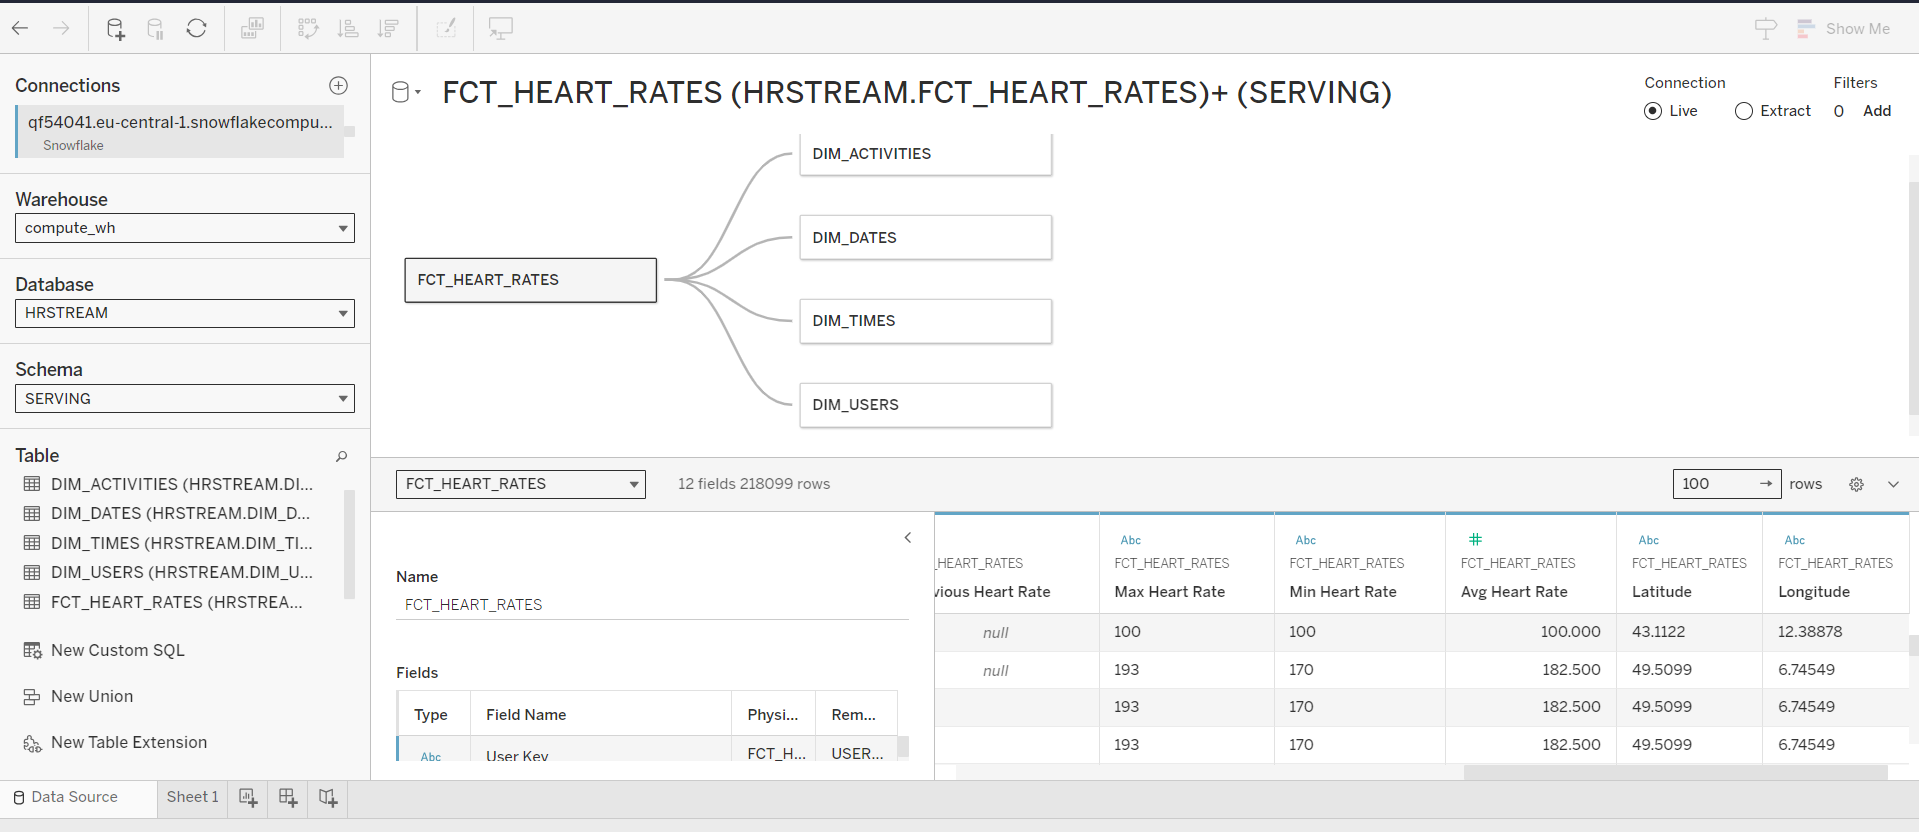Click the data source title text
The width and height of the screenshot is (1919, 832).
point(917,92)
